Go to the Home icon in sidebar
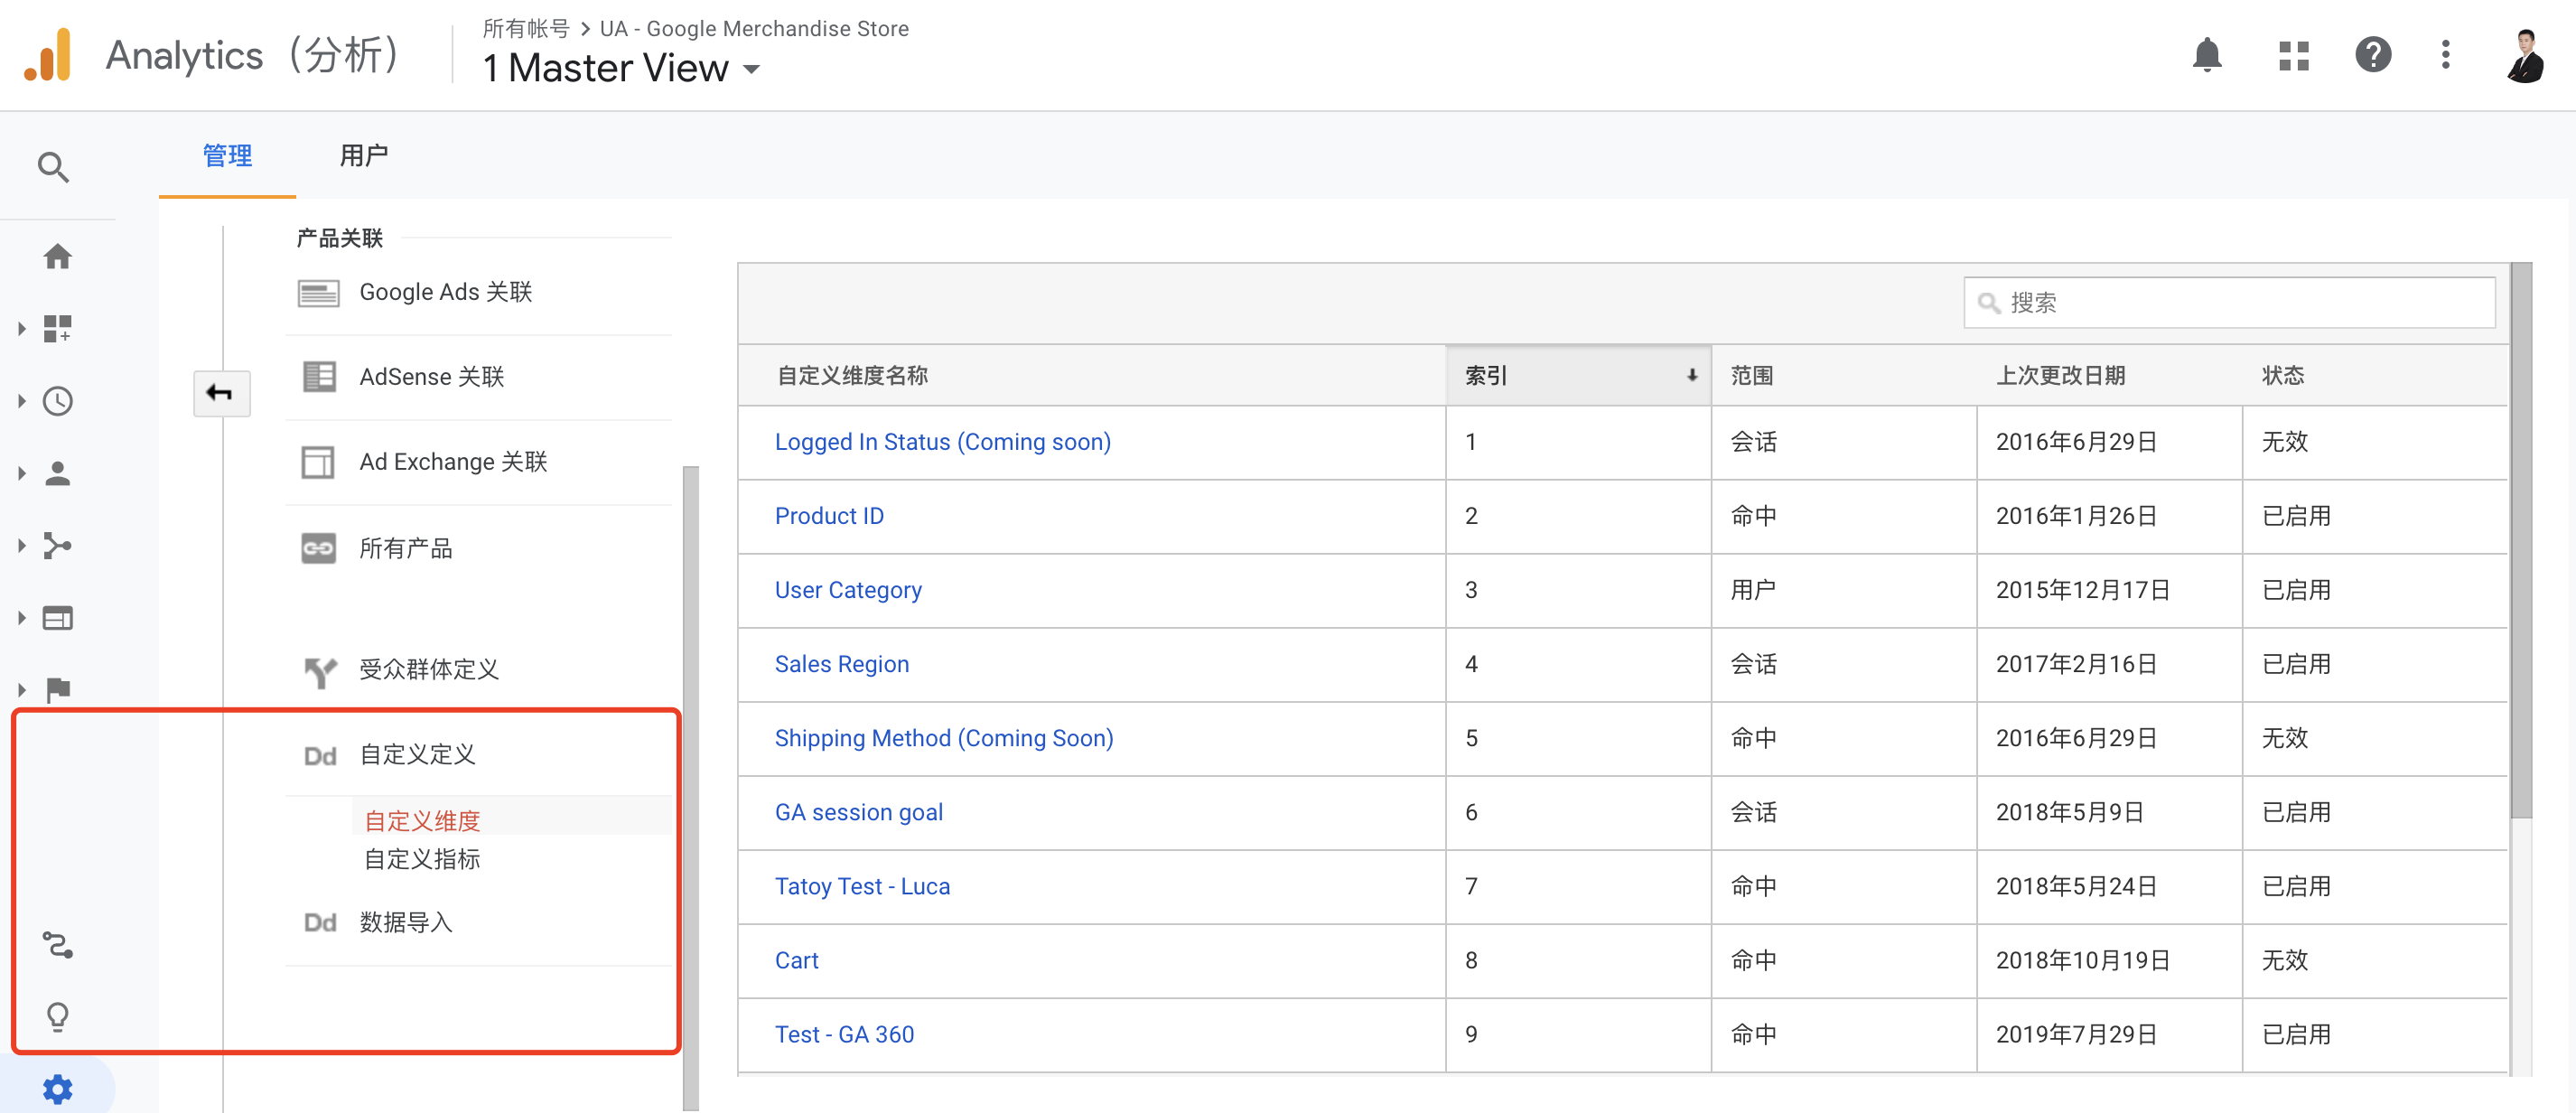The width and height of the screenshot is (2576, 1113). pos(58,256)
